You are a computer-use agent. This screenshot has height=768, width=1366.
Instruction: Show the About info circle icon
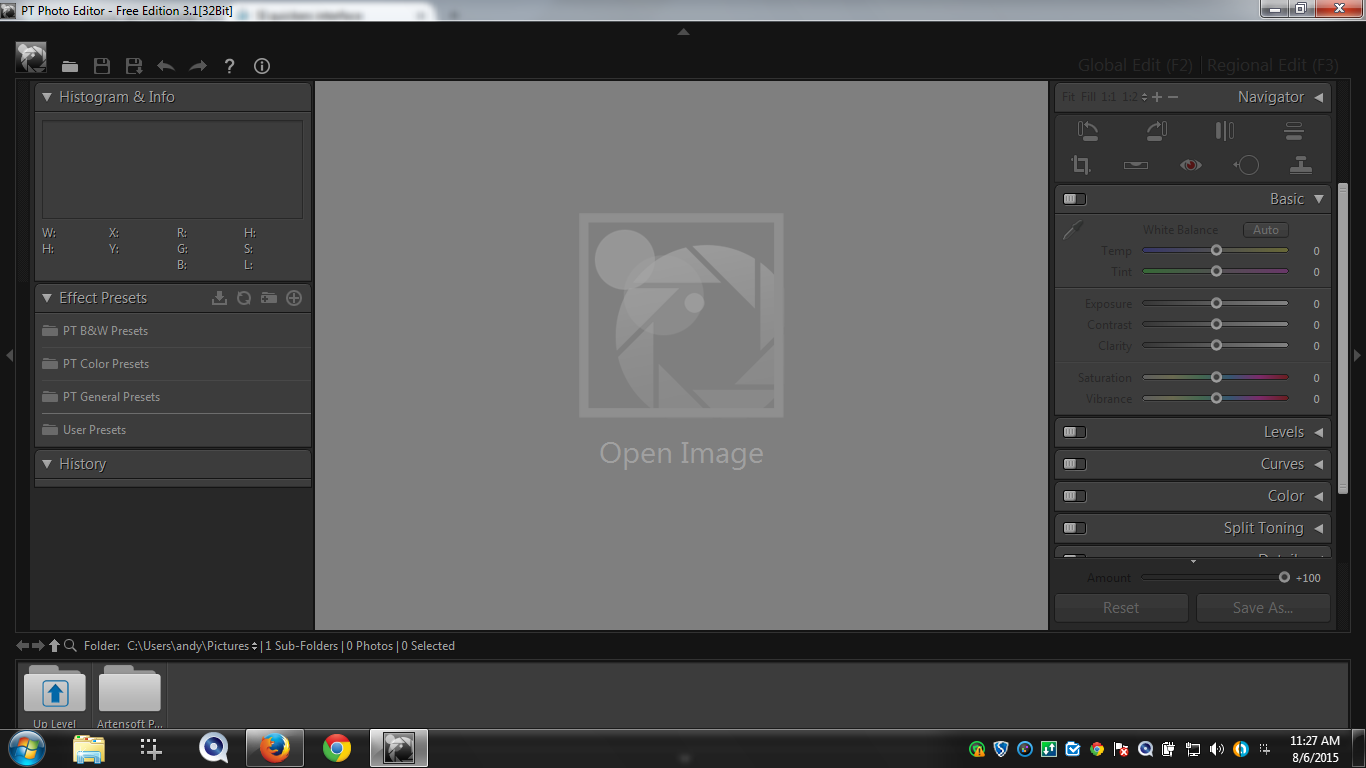click(262, 66)
